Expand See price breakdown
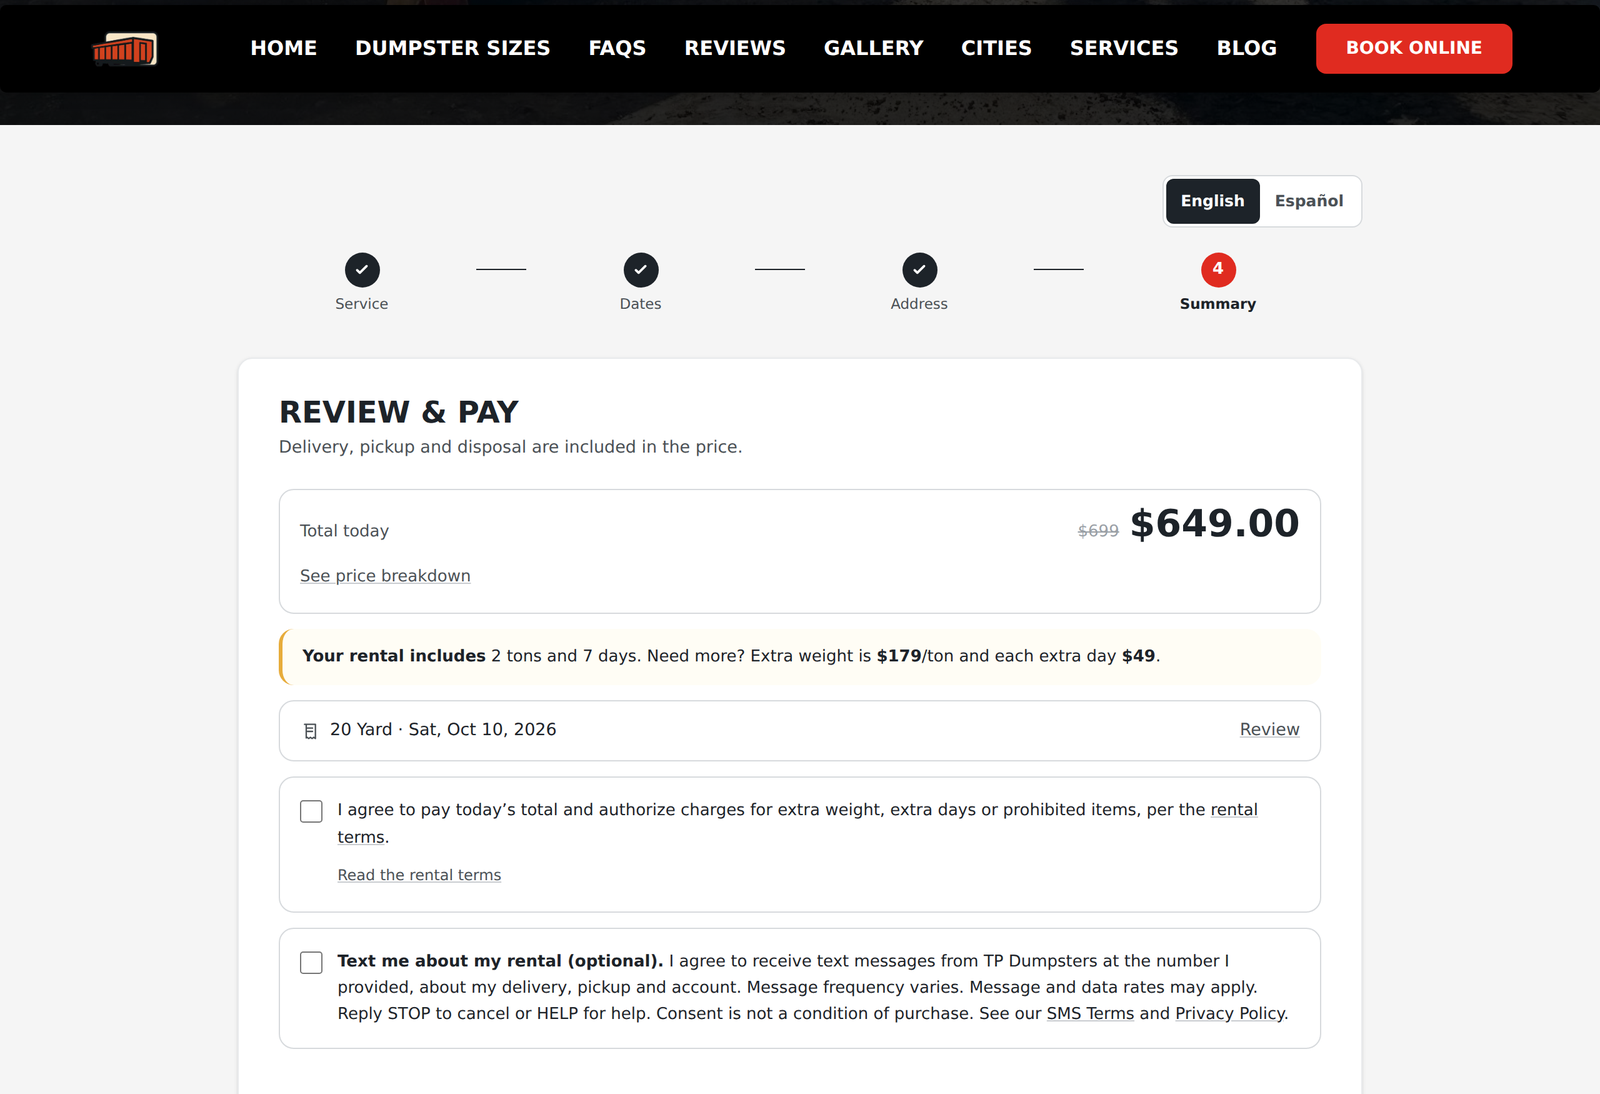The width and height of the screenshot is (1600, 1094). click(x=385, y=576)
